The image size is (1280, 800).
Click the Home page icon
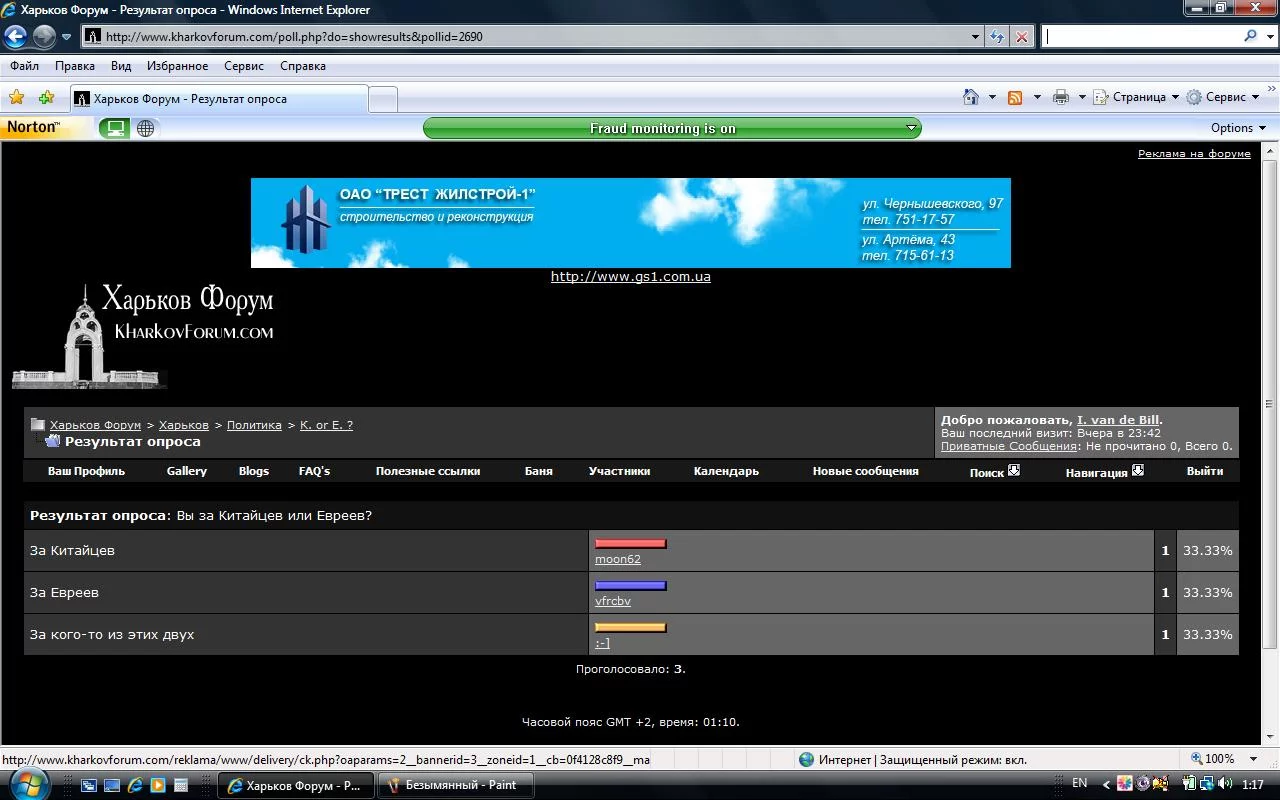970,97
